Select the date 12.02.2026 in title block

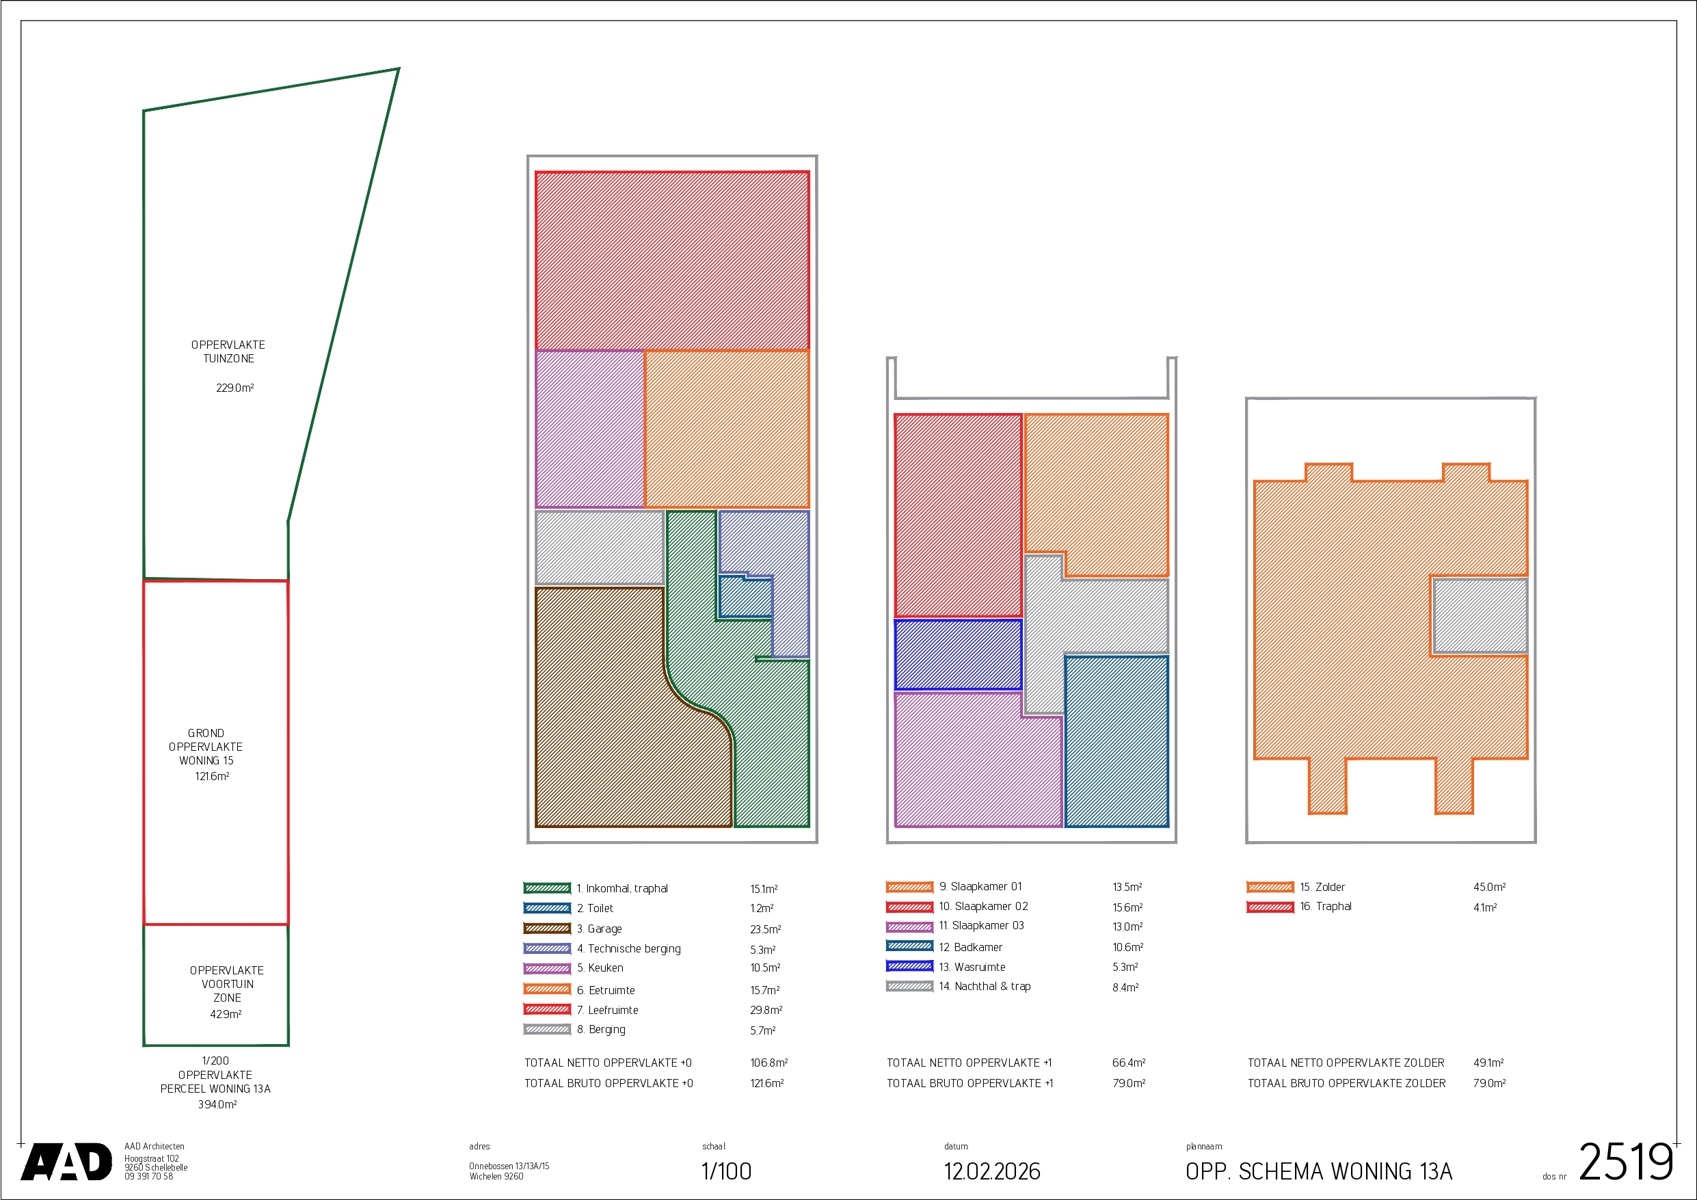tap(992, 1171)
